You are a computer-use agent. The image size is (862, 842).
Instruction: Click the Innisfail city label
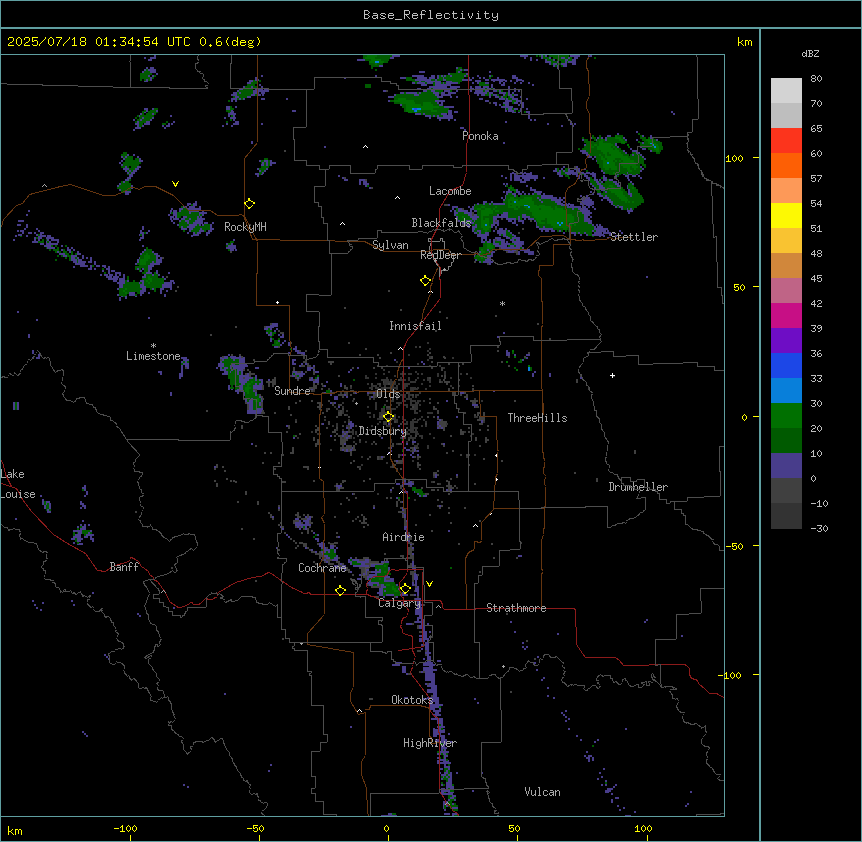coord(415,326)
